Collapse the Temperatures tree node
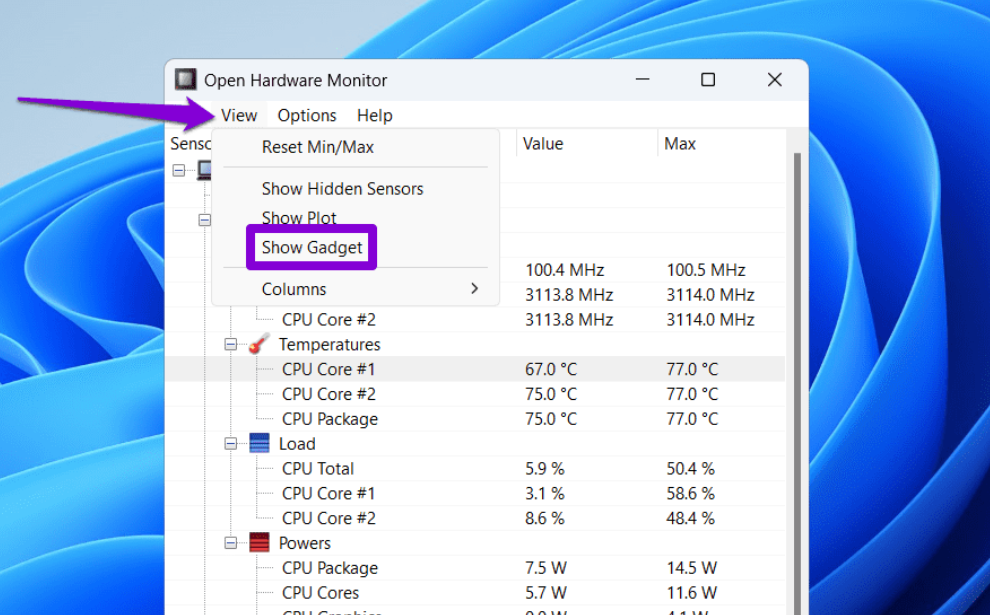This screenshot has height=615, width=990. [x=229, y=344]
